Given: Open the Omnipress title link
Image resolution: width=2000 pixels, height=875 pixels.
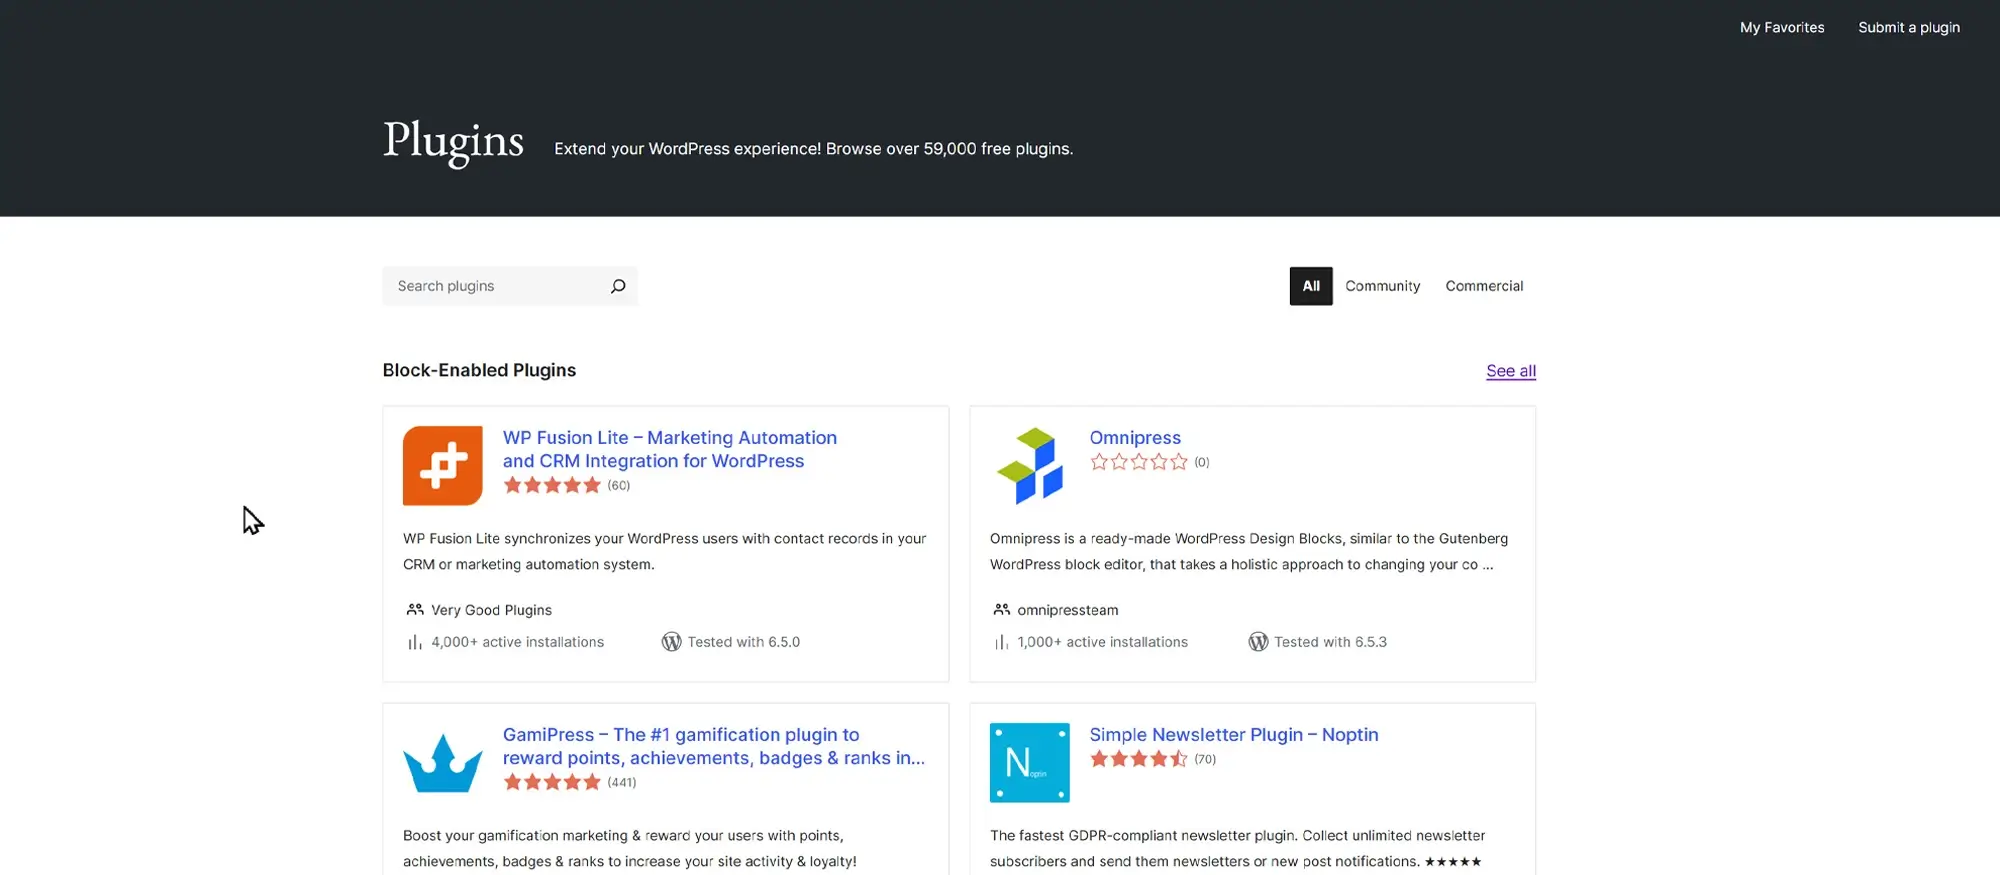Looking at the screenshot, I should pyautogui.click(x=1135, y=438).
